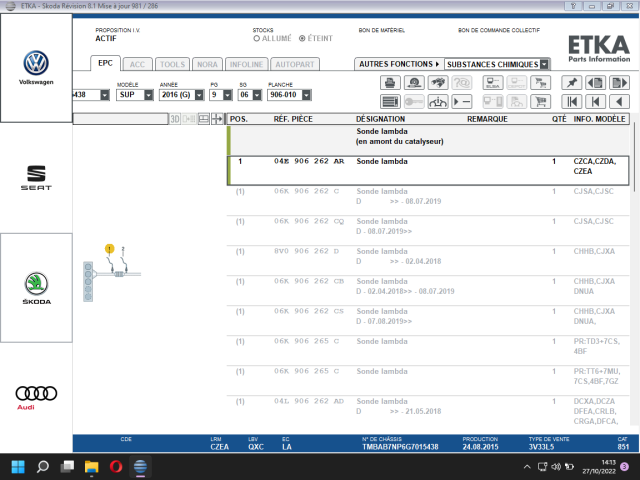The image size is (640, 480).
Task: Click the help question mark title button
Action: (x=573, y=6)
